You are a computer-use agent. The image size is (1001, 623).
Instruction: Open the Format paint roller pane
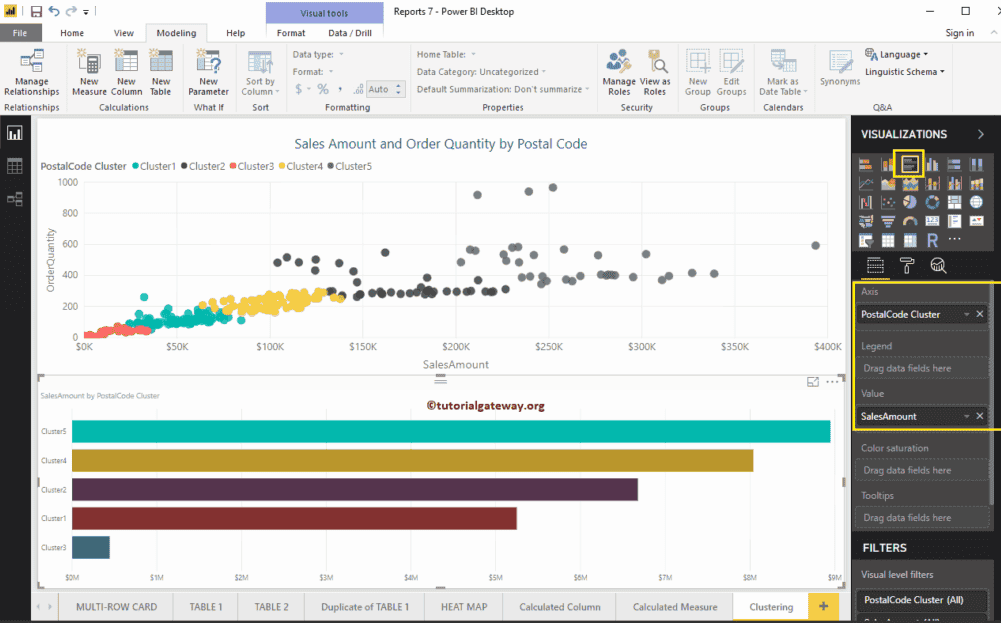click(x=906, y=265)
